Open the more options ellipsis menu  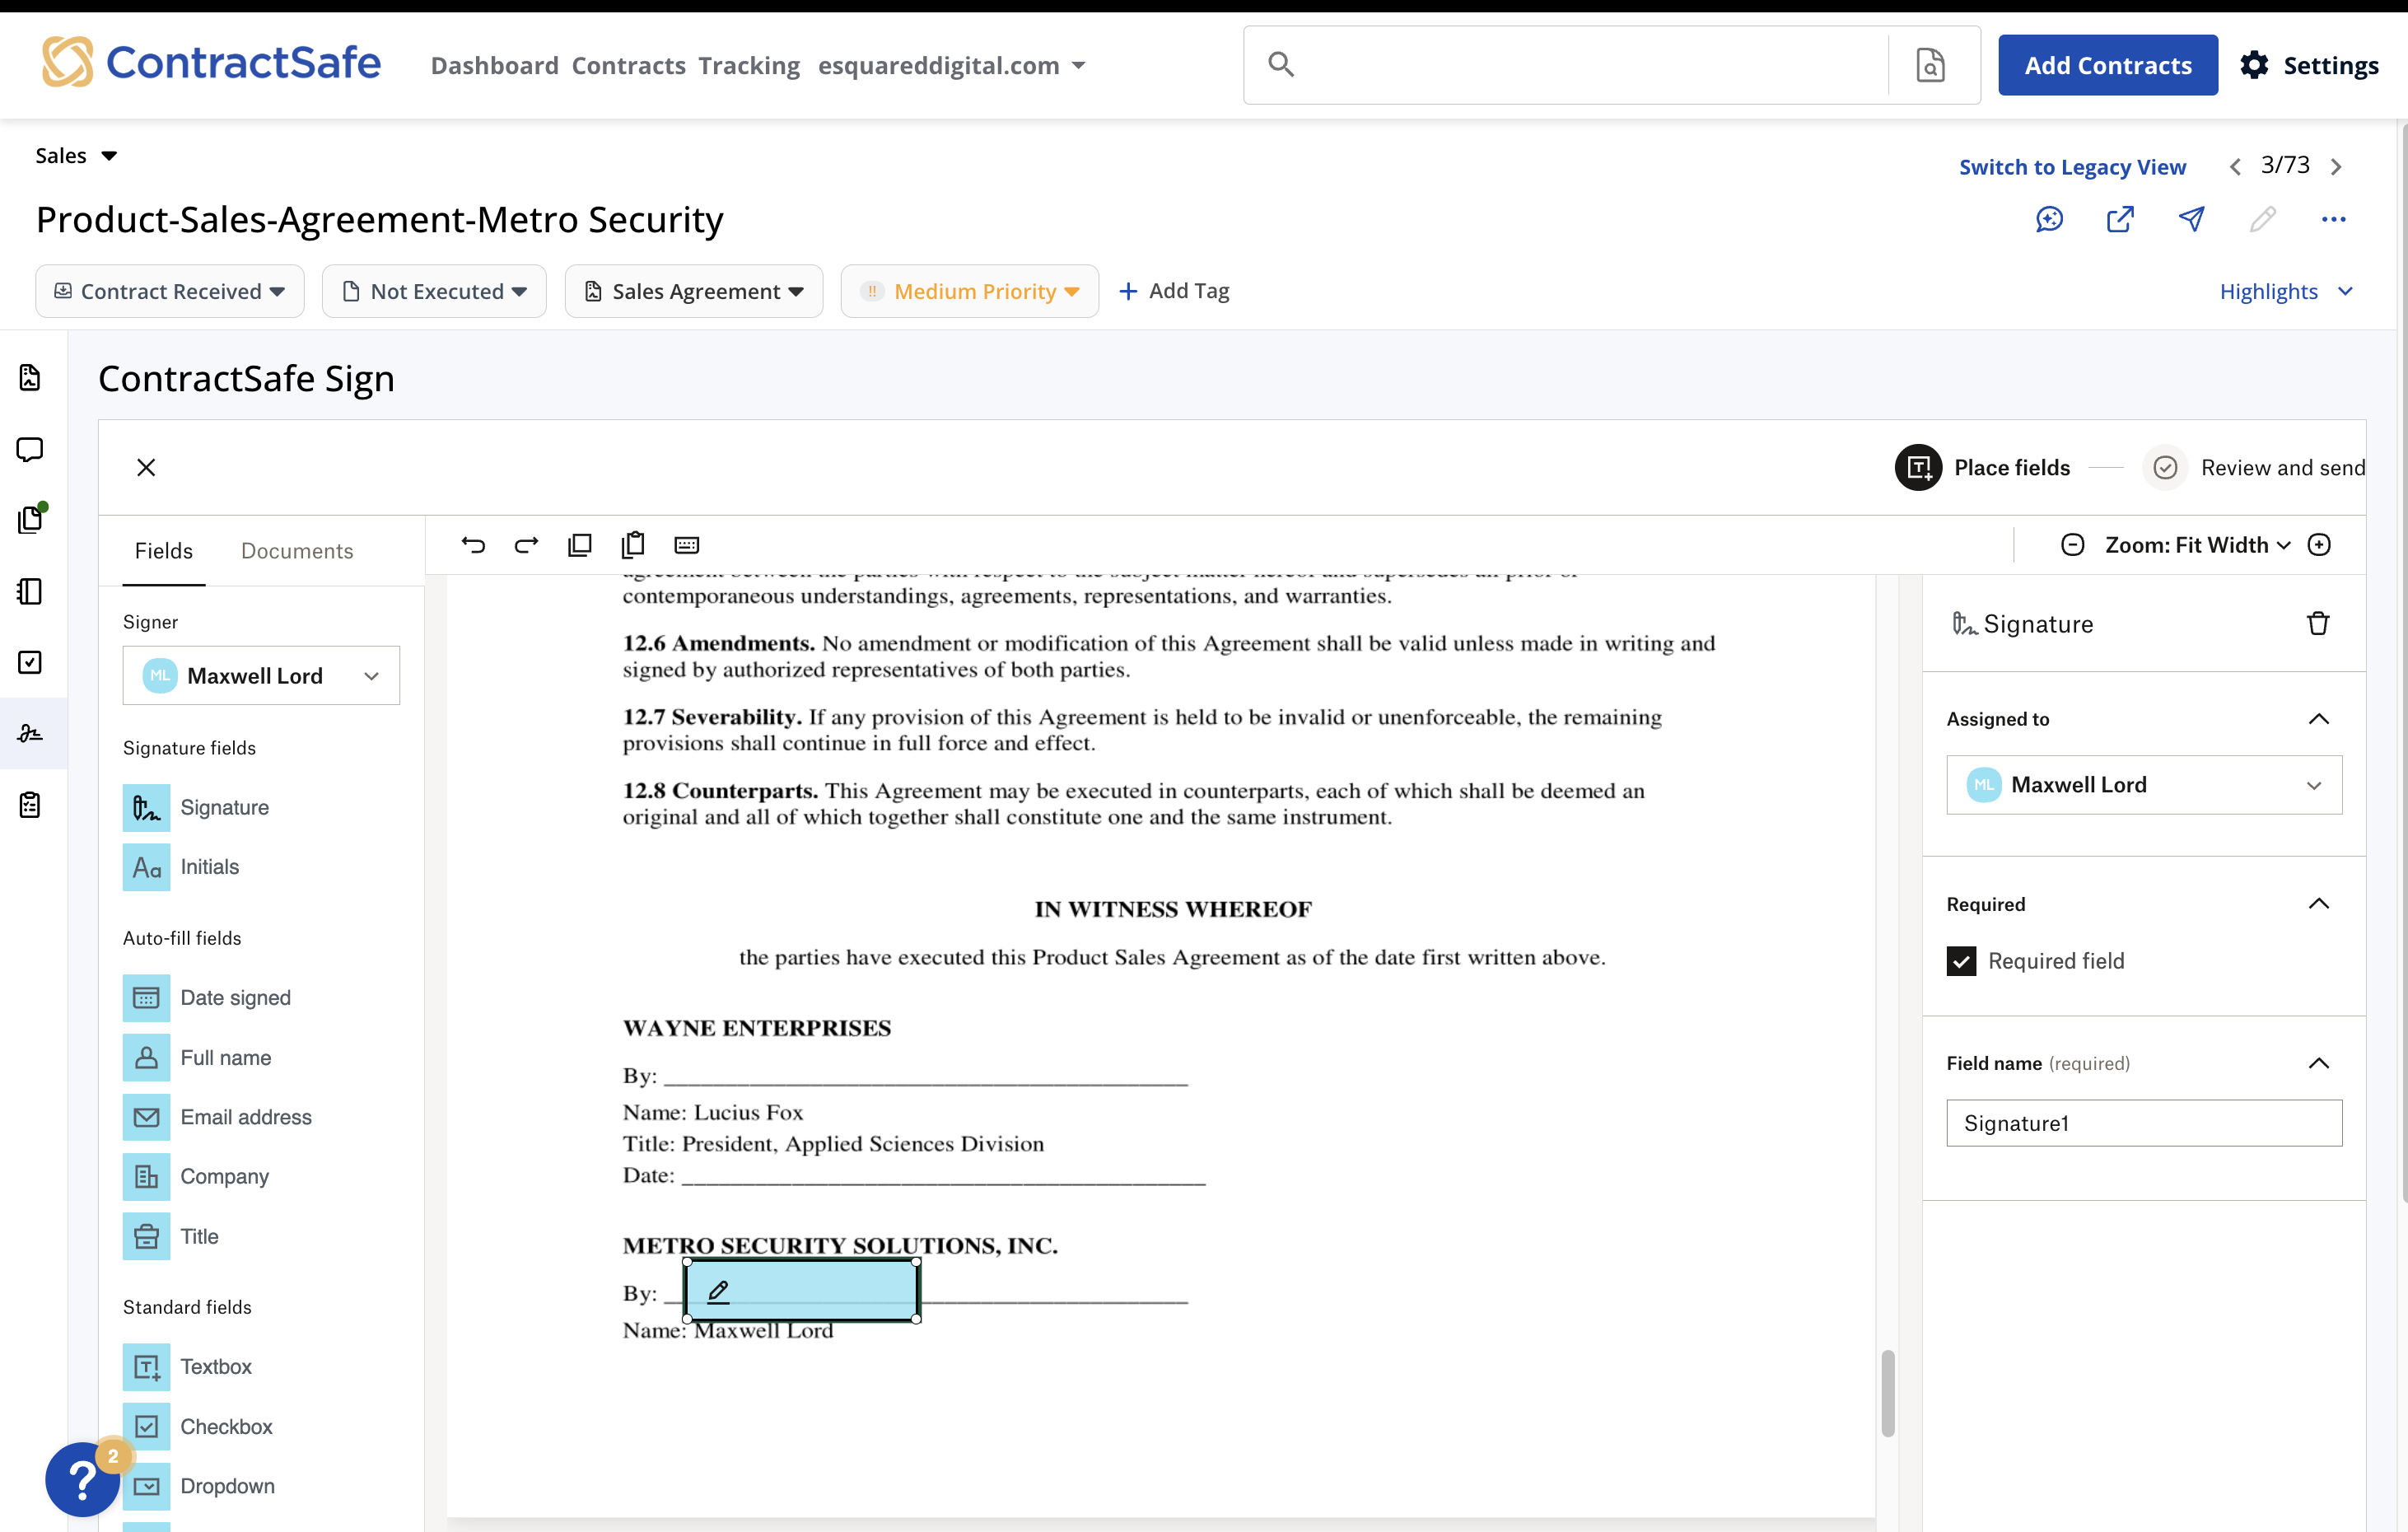[x=2333, y=219]
